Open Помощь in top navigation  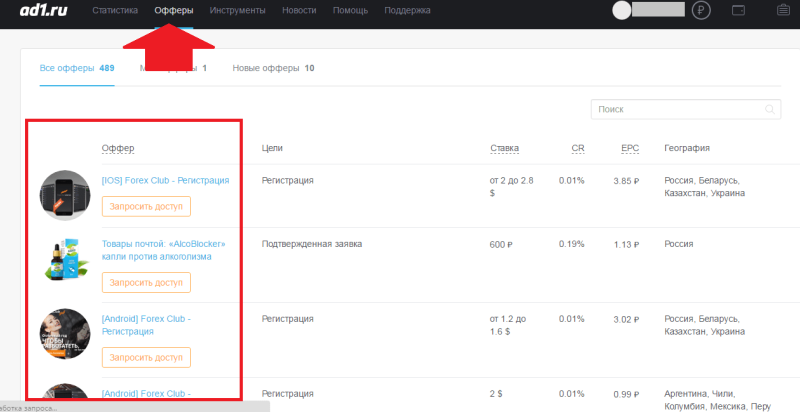(x=350, y=10)
